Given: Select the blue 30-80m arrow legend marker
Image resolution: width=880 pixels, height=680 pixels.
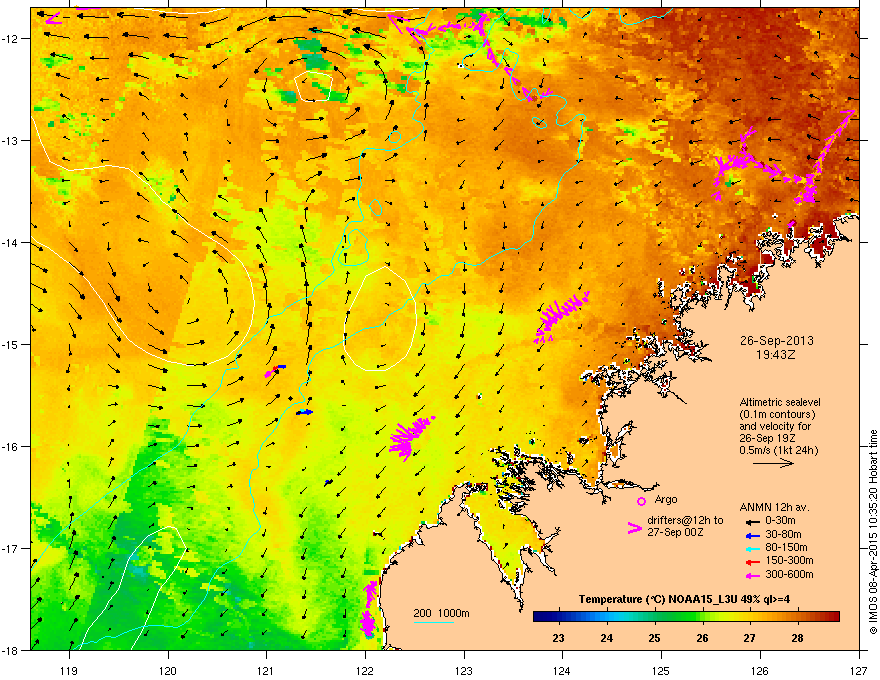Looking at the screenshot, I should tap(752, 535).
